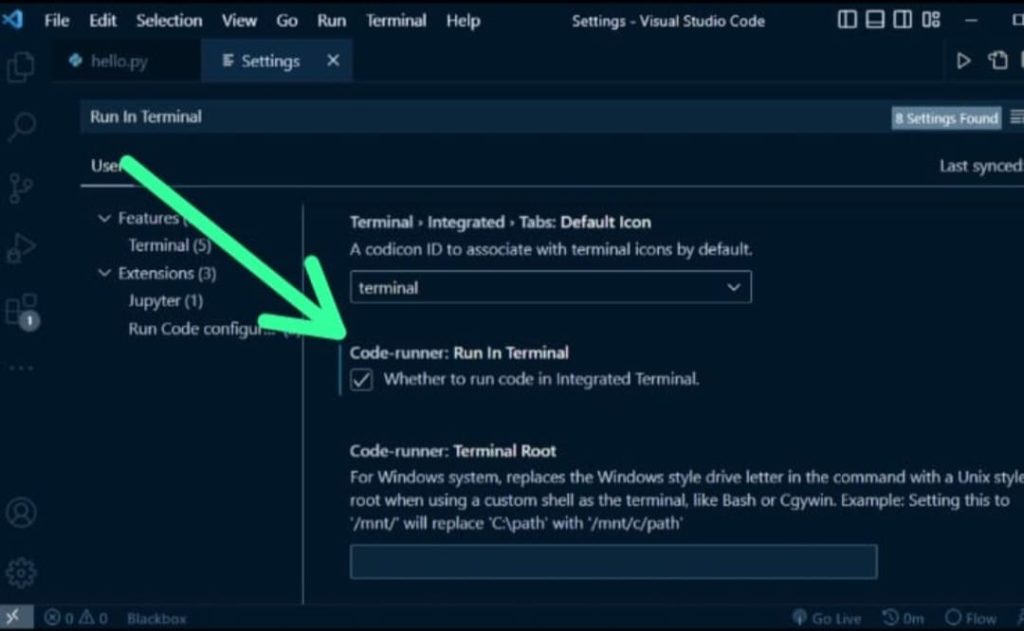Open the Default Icon terminal dropdown
The width and height of the screenshot is (1024, 631).
551,287
